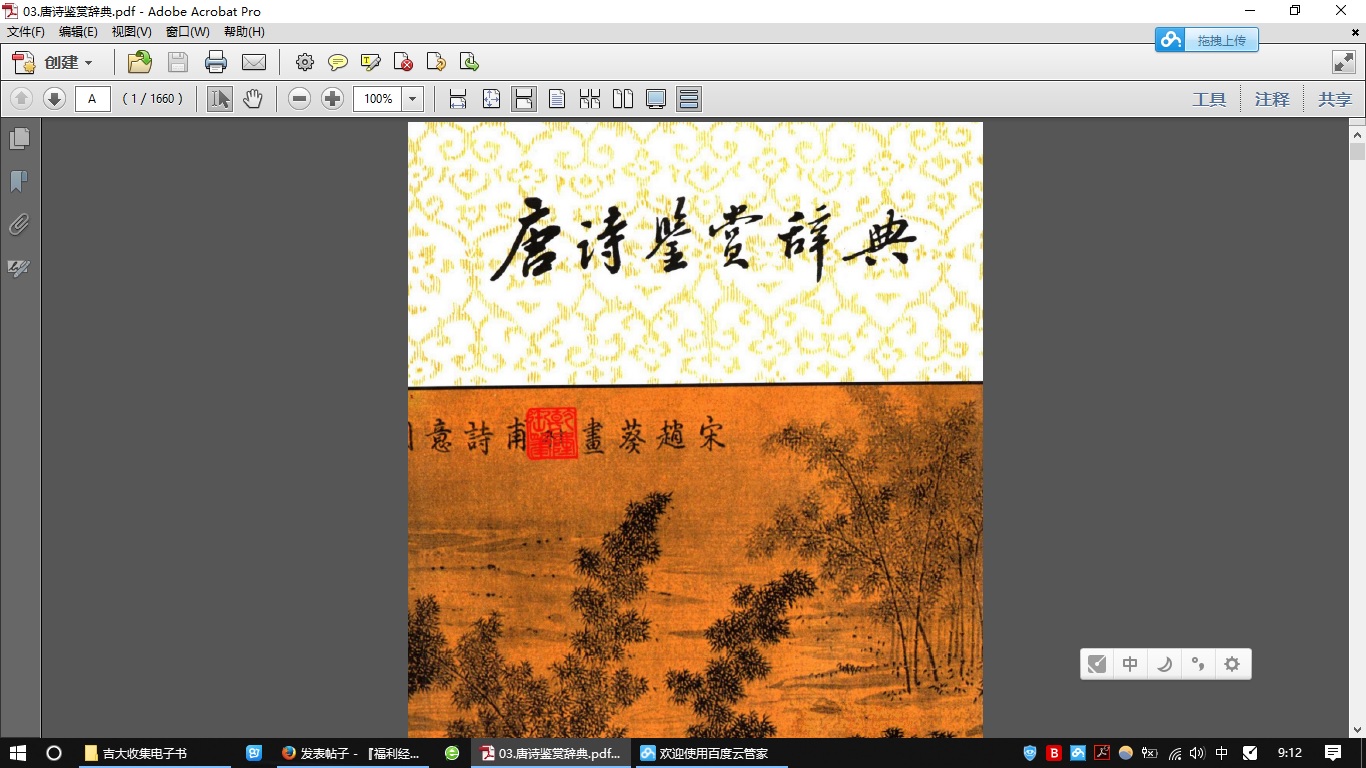1366x768 pixels.
Task: Select the highlight text tool icon
Action: point(371,62)
